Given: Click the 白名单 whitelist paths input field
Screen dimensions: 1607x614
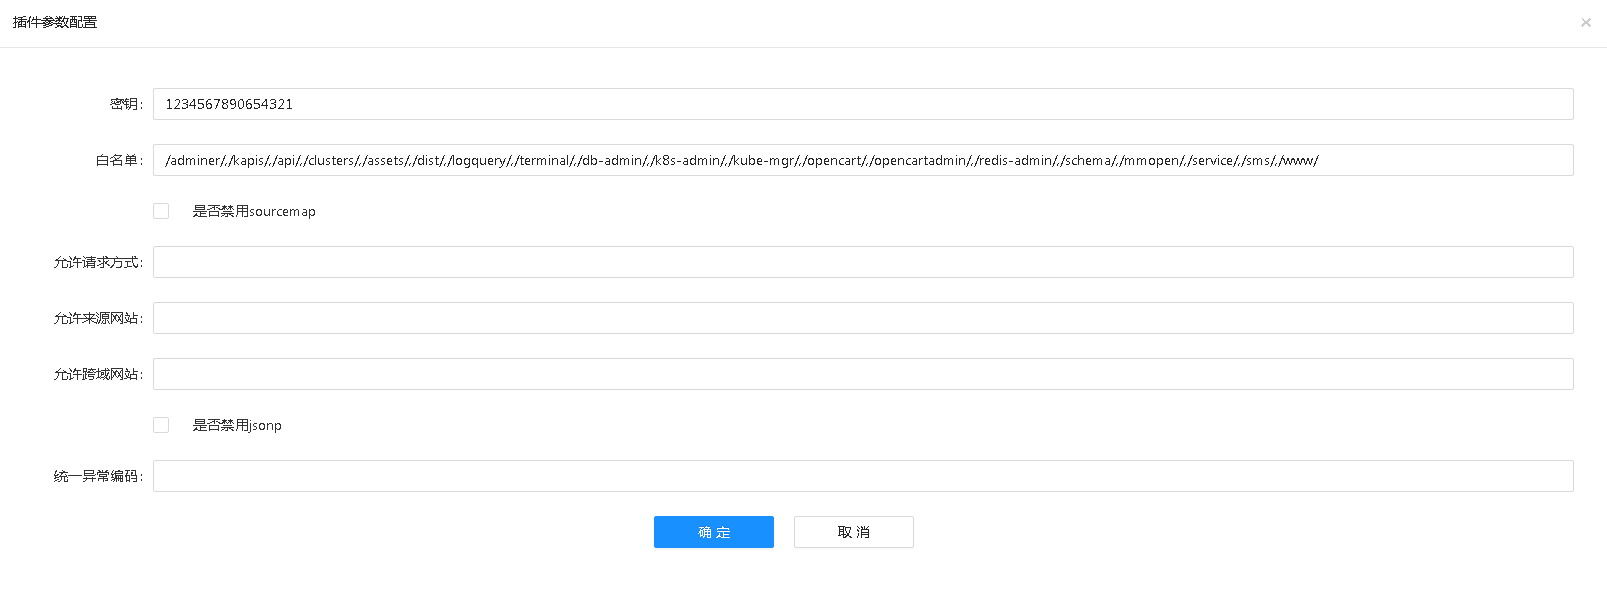Looking at the screenshot, I should click(862, 160).
